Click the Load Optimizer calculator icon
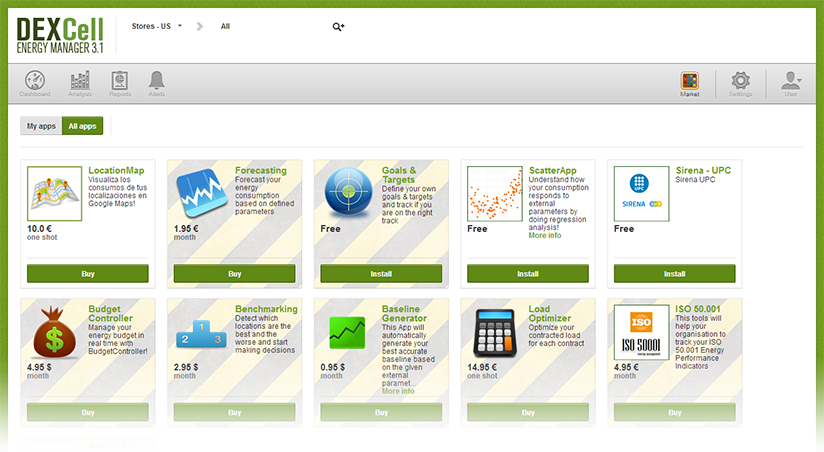The width and height of the screenshot is (824, 452). coord(495,333)
